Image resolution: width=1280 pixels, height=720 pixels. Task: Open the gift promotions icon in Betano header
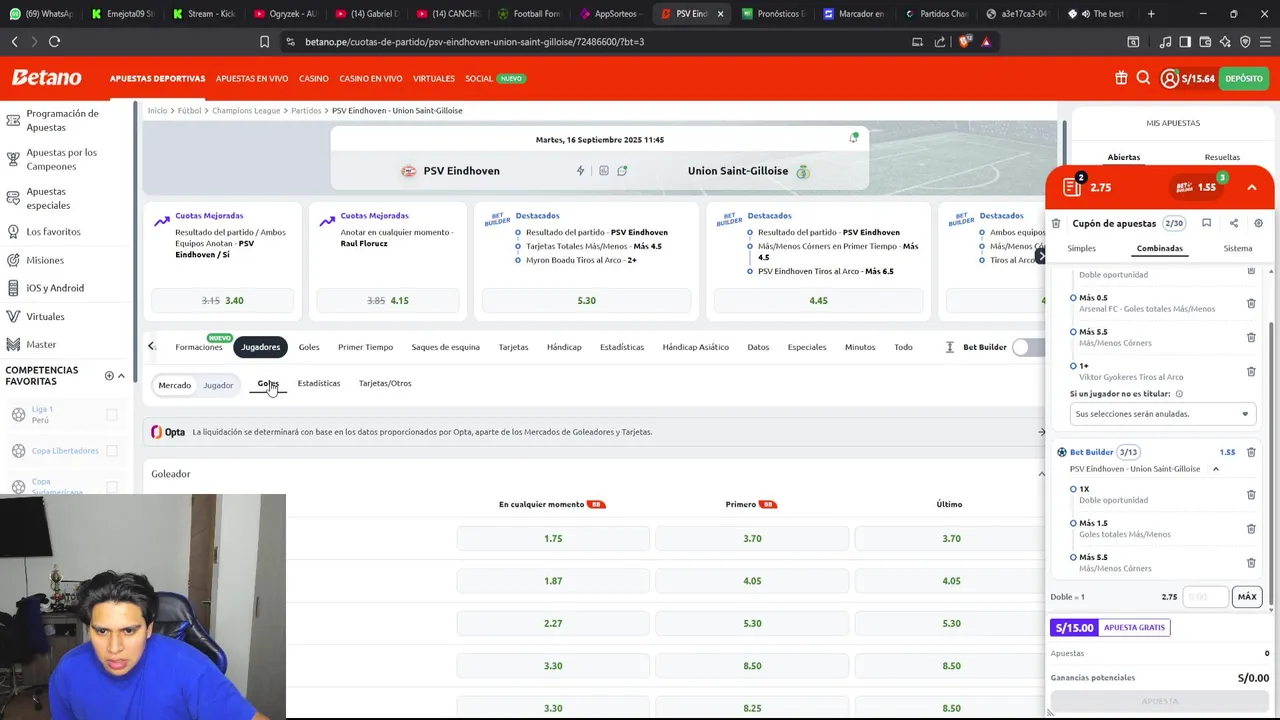click(x=1121, y=78)
